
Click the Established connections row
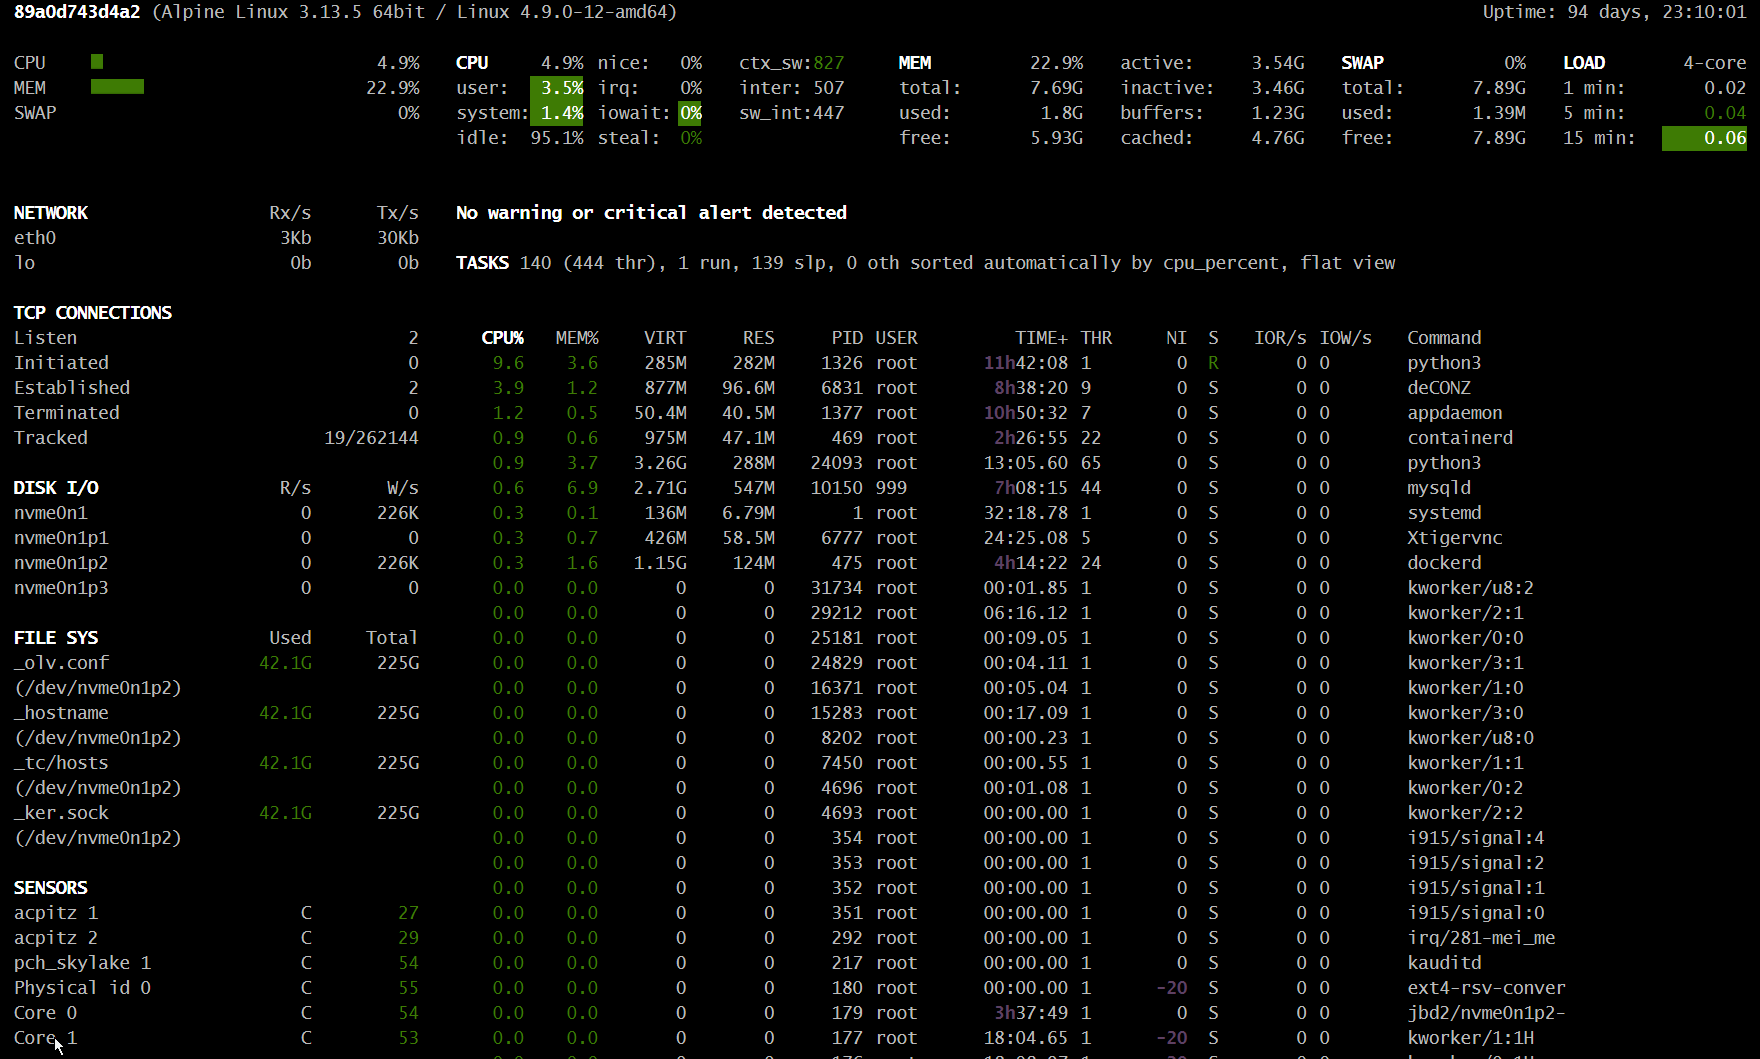pyautogui.click(x=216, y=388)
